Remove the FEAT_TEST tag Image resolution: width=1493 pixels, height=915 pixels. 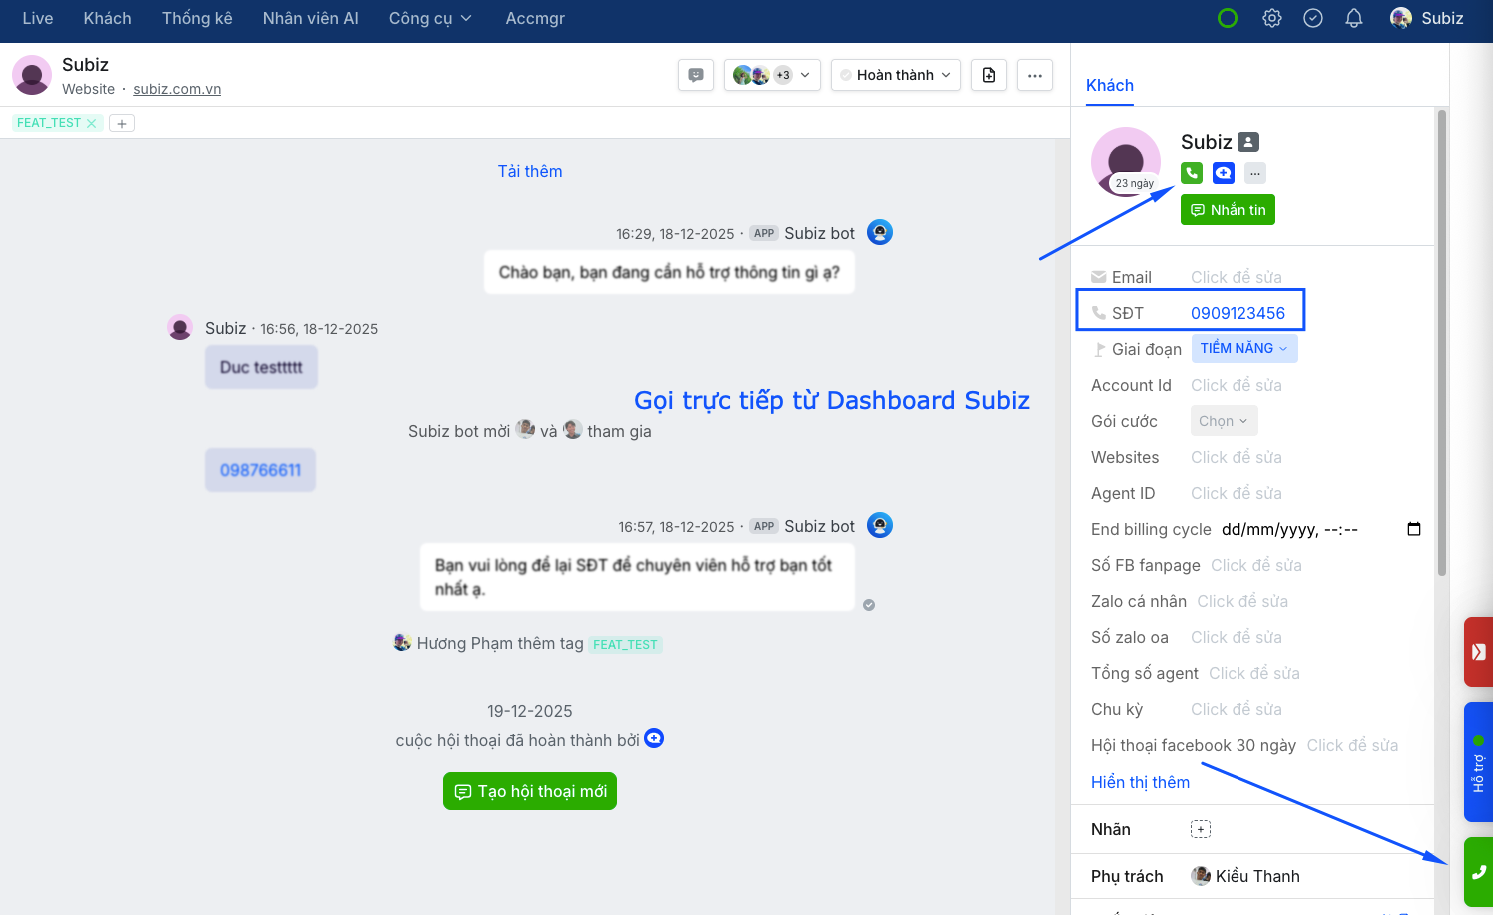coord(92,123)
